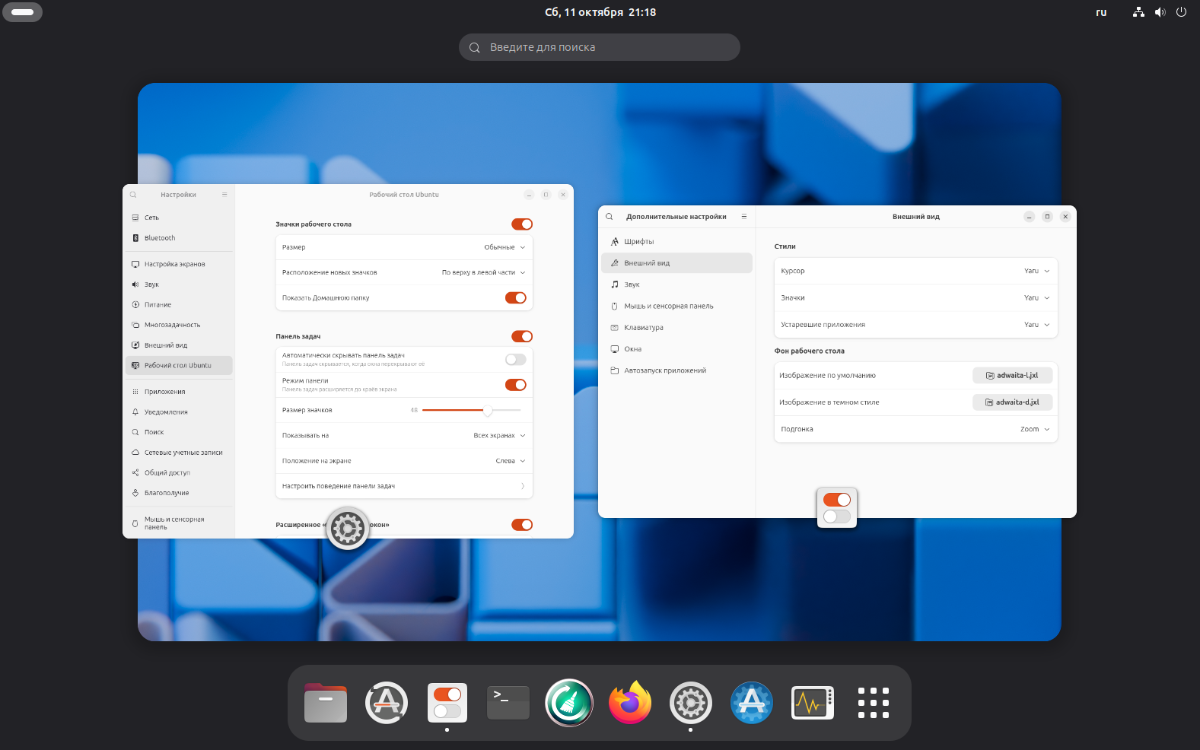1200x750 pixels.
Task: Open the Files folder icon in dock
Action: (x=325, y=704)
